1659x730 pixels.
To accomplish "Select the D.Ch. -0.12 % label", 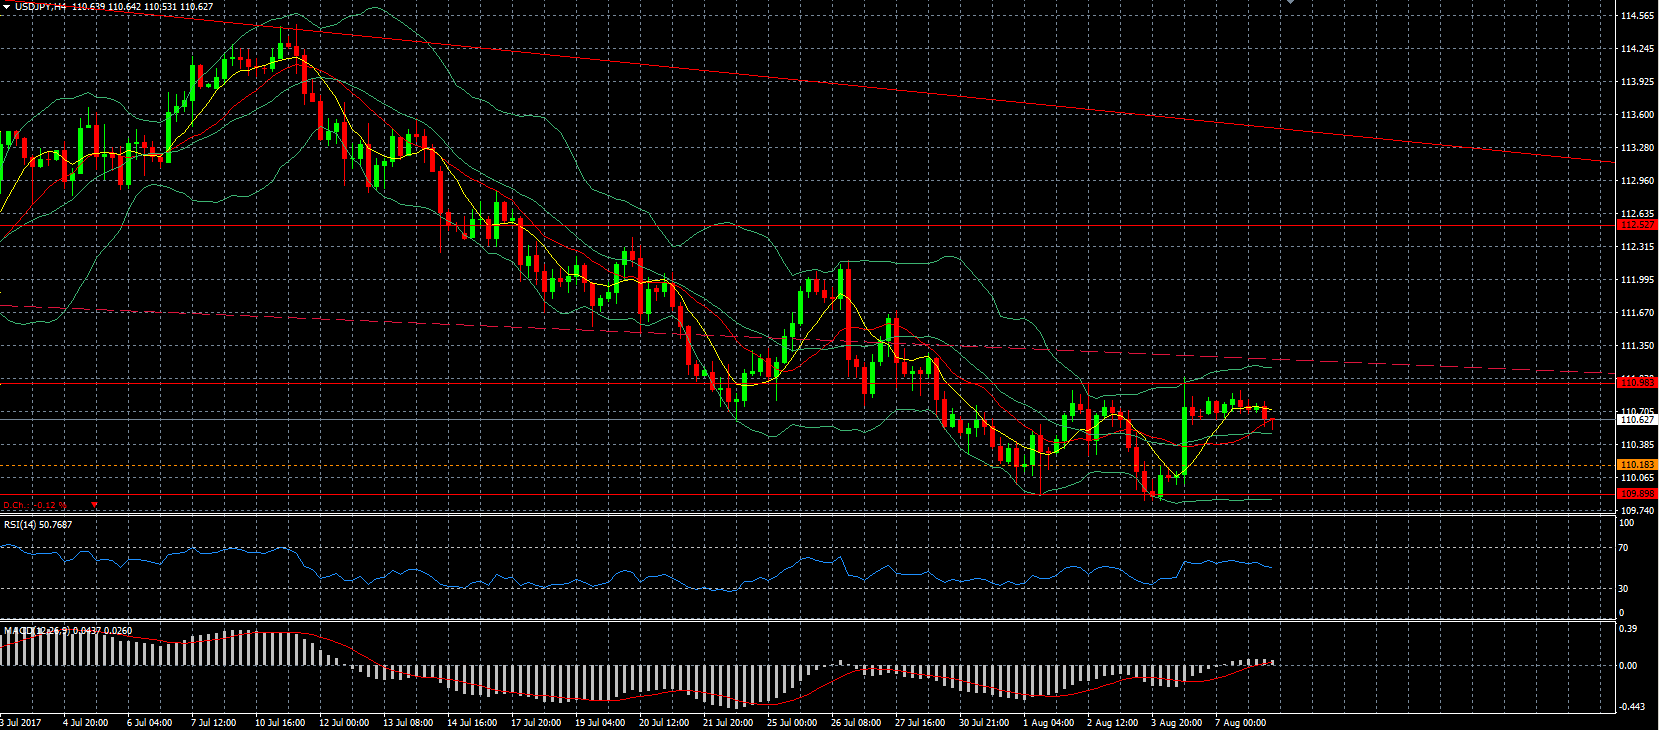I will pyautogui.click(x=36, y=505).
